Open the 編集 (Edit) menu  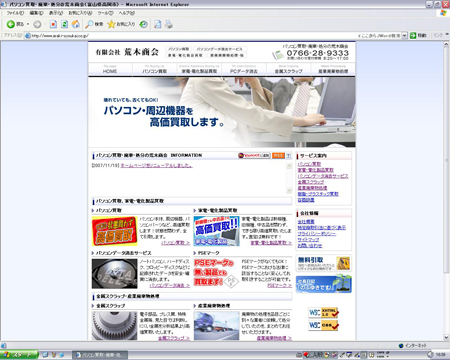click(36, 13)
